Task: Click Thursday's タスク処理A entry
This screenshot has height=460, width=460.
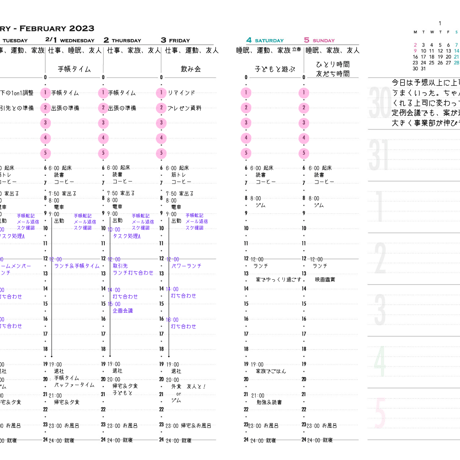Action: (x=127, y=236)
